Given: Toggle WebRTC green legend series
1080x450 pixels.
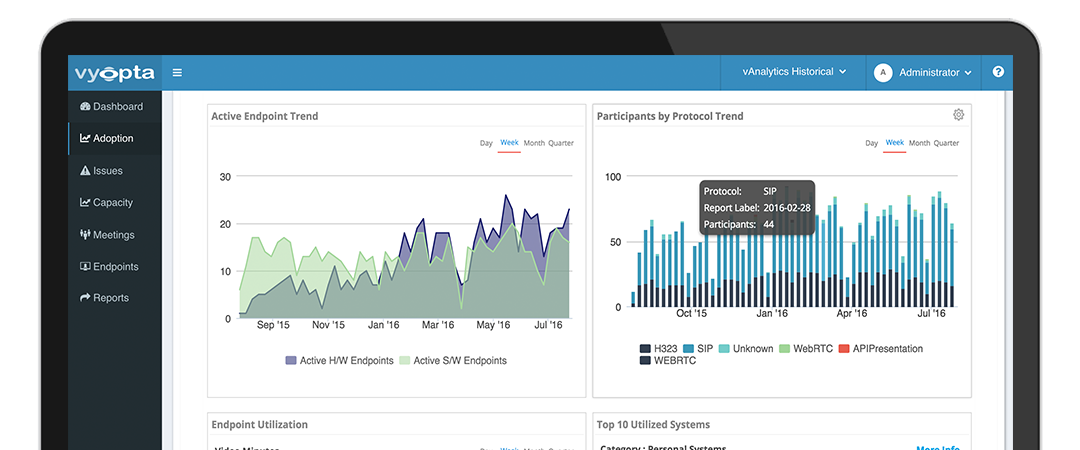Looking at the screenshot, I should point(804,349).
